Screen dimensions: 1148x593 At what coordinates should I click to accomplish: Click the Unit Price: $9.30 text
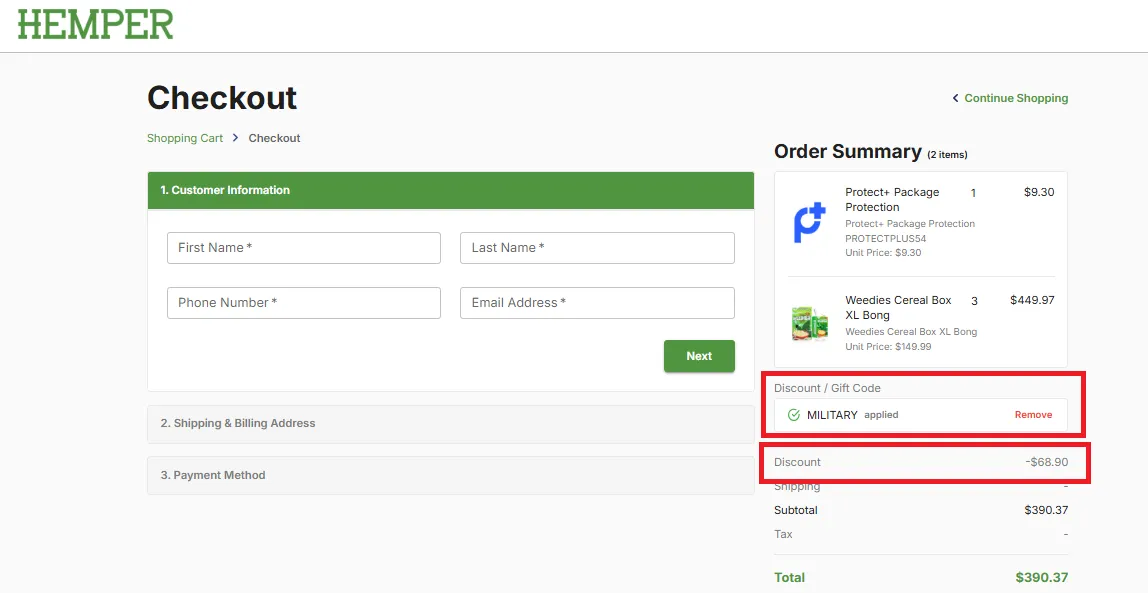coord(883,253)
